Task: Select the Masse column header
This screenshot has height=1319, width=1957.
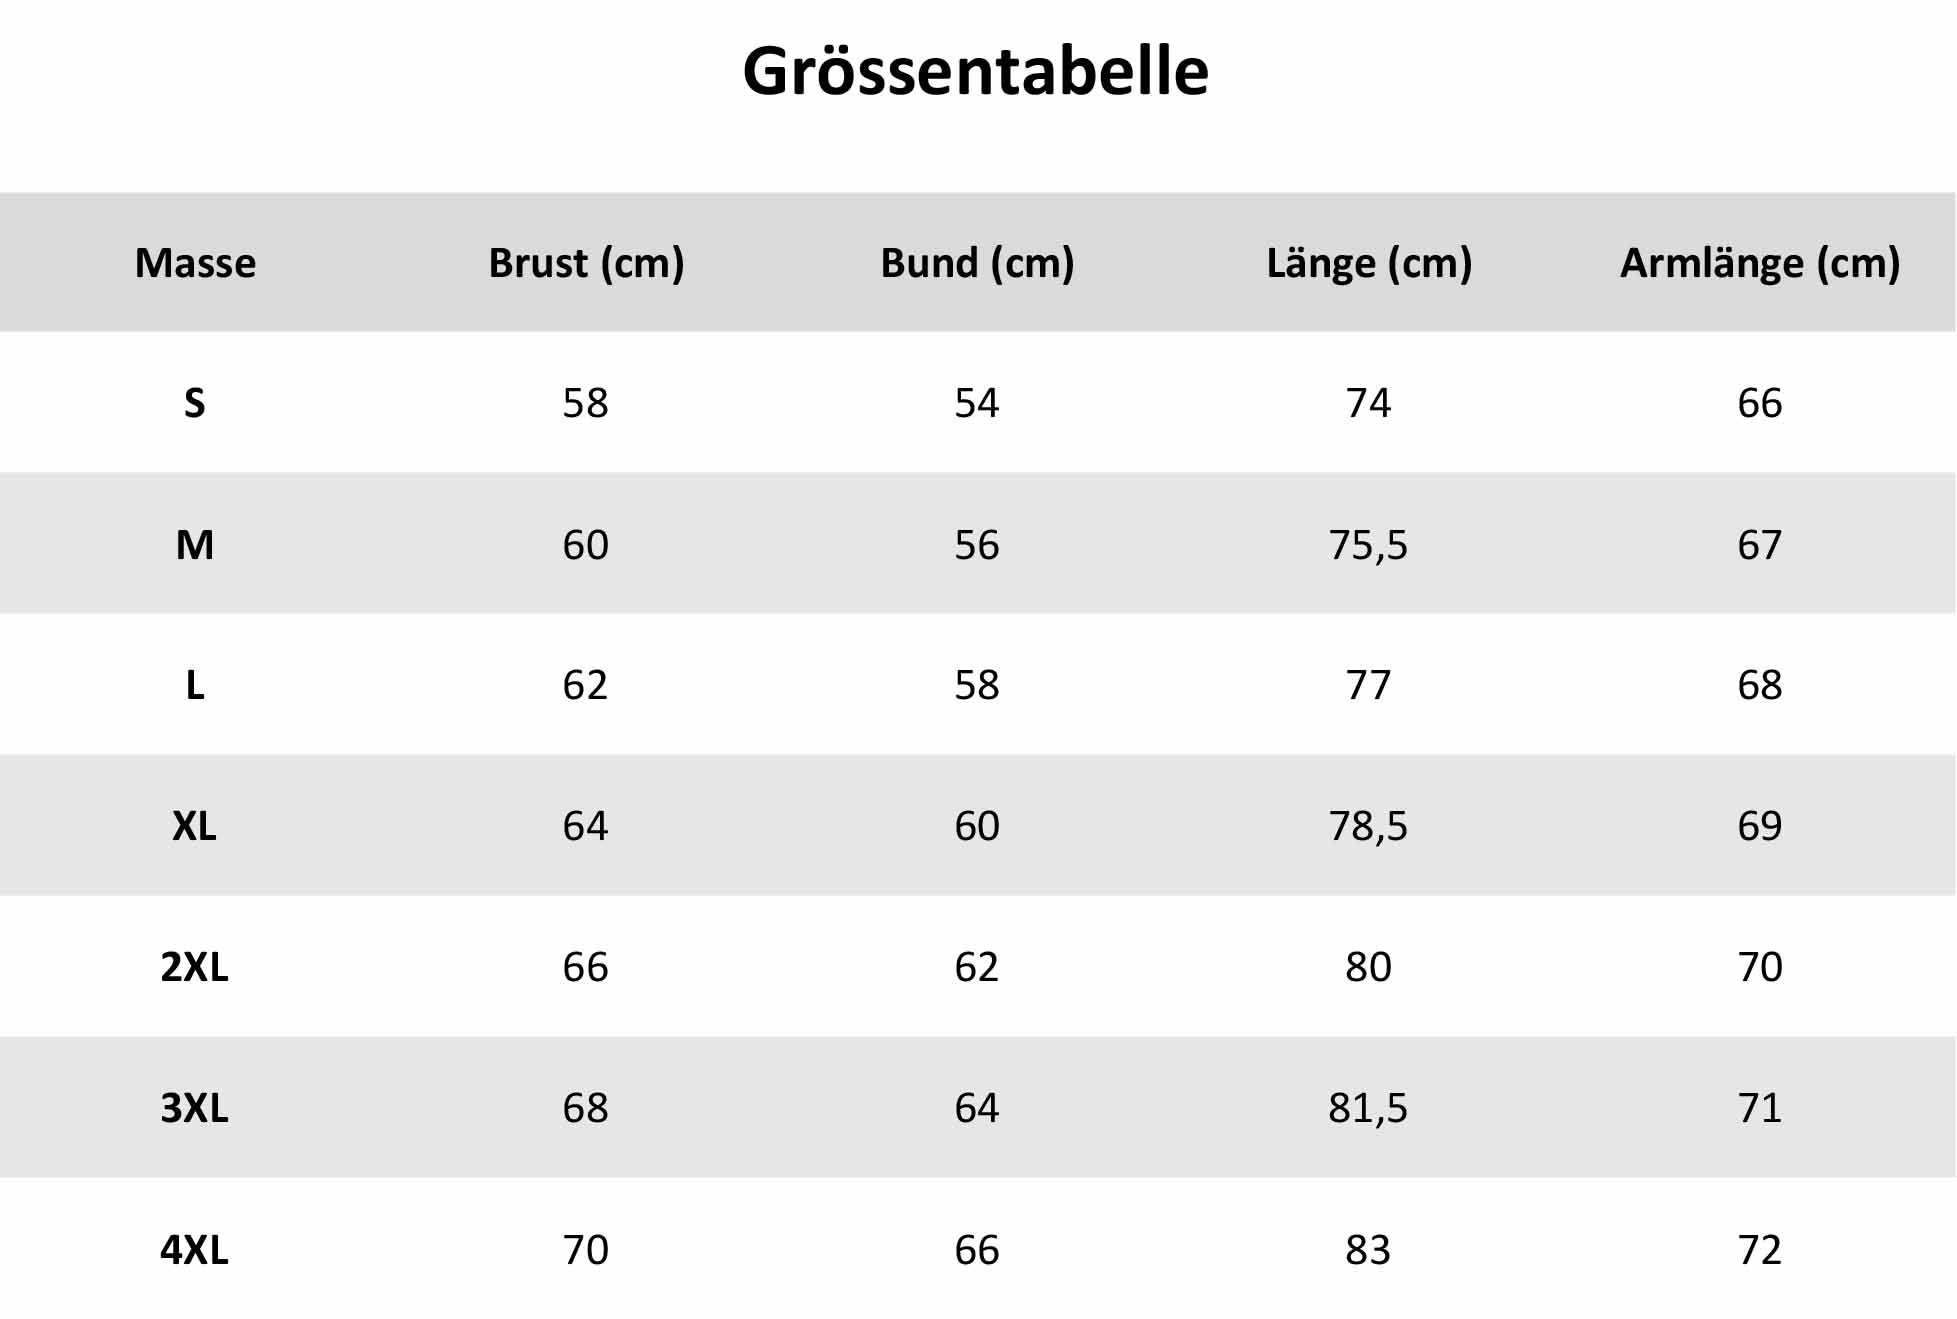Action: [195, 263]
